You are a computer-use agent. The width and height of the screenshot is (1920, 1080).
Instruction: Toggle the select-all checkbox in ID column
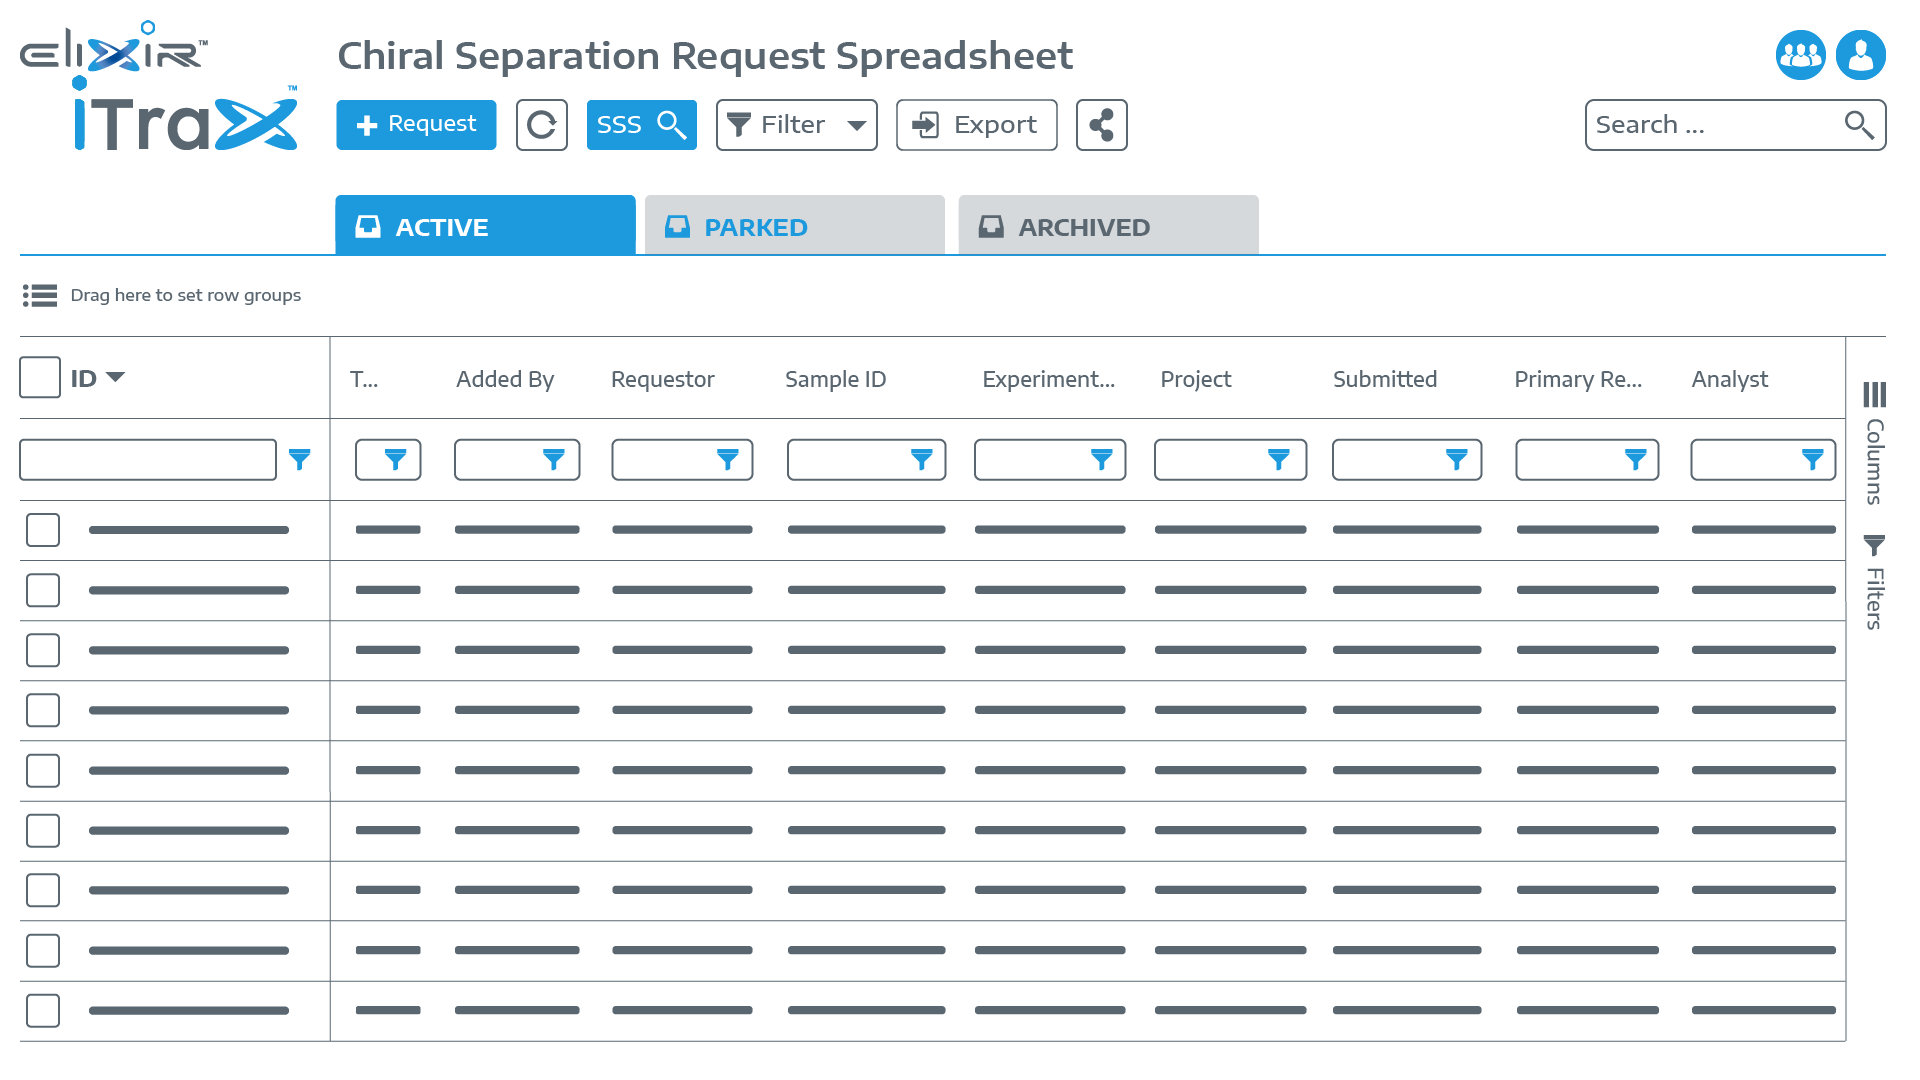40,377
